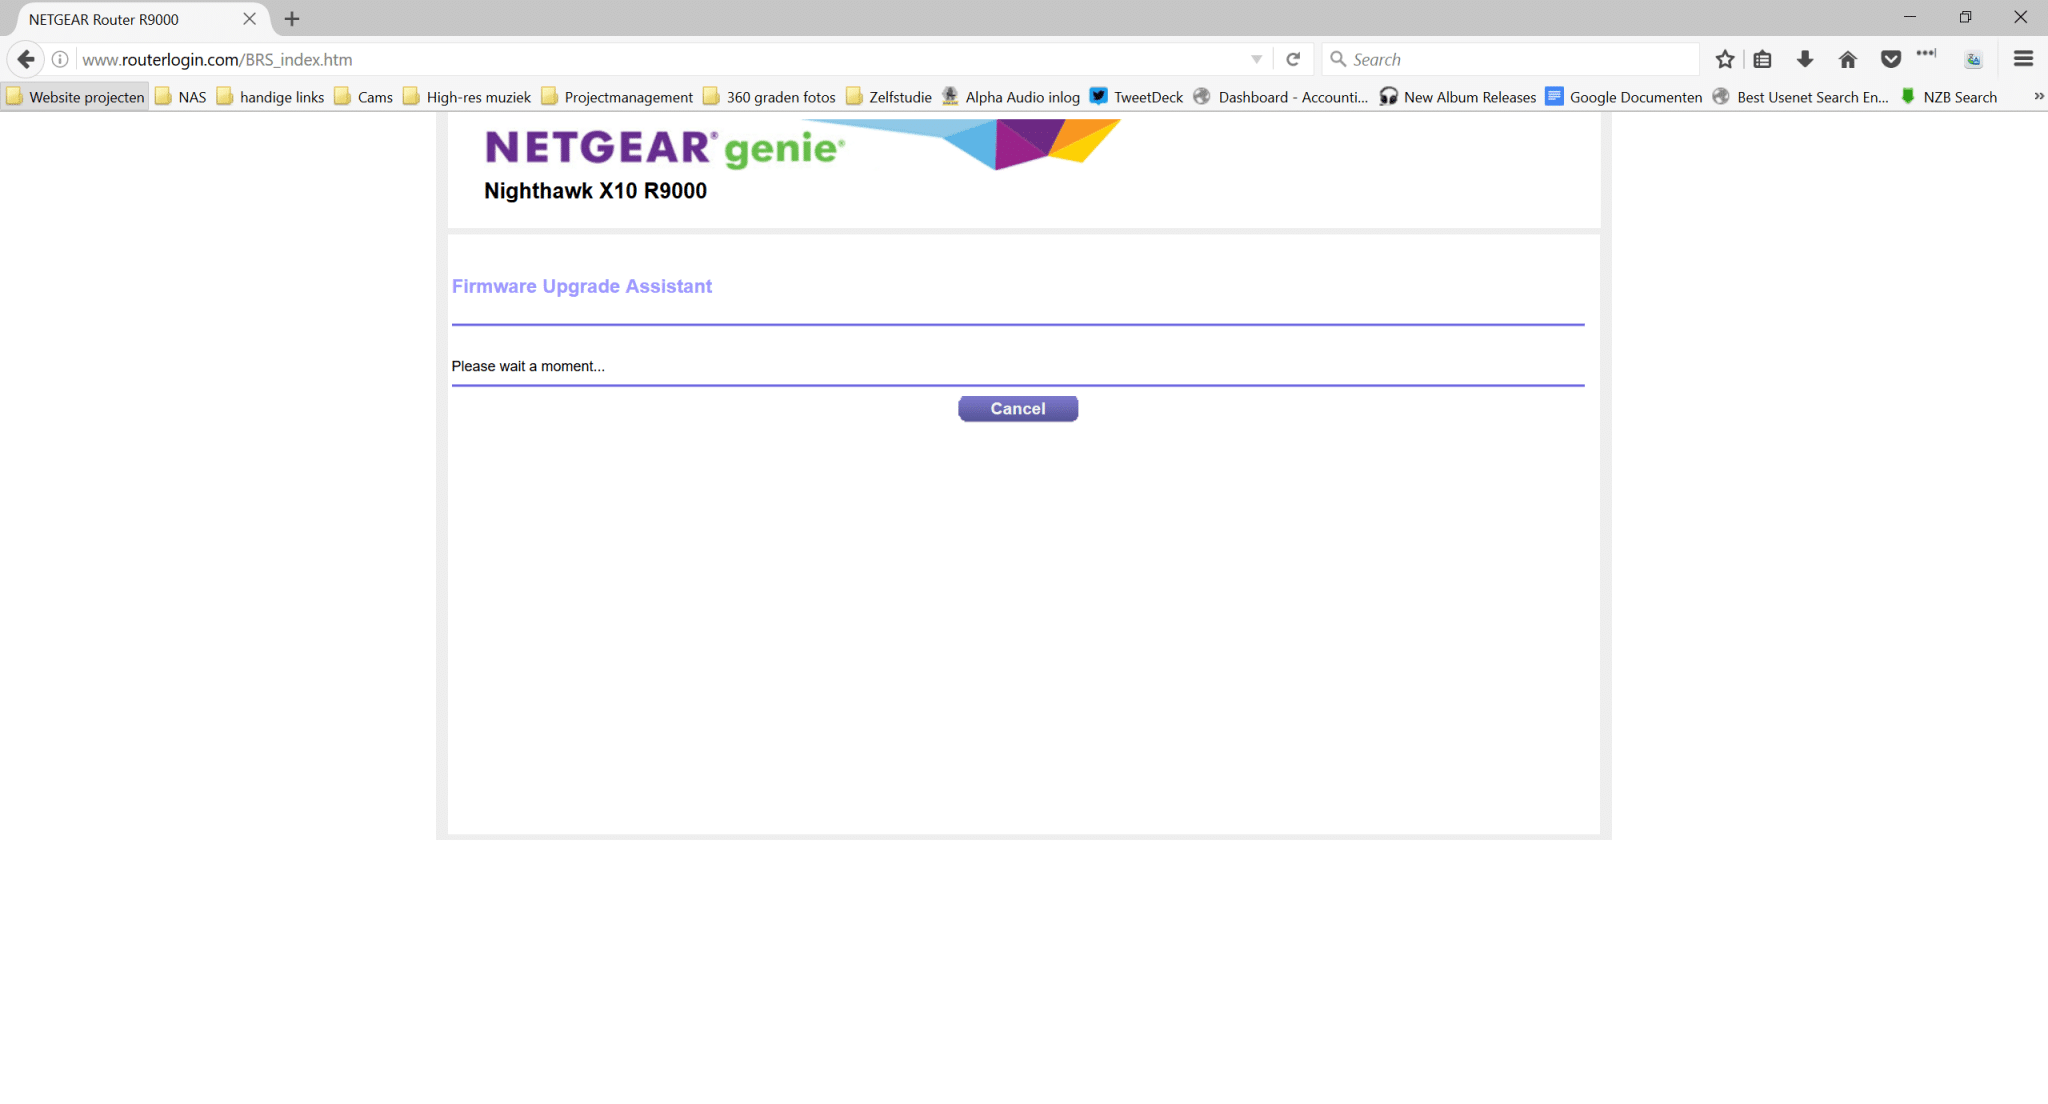The height and width of the screenshot is (1104, 2048).
Task: Go to the home page icon
Action: [1848, 59]
